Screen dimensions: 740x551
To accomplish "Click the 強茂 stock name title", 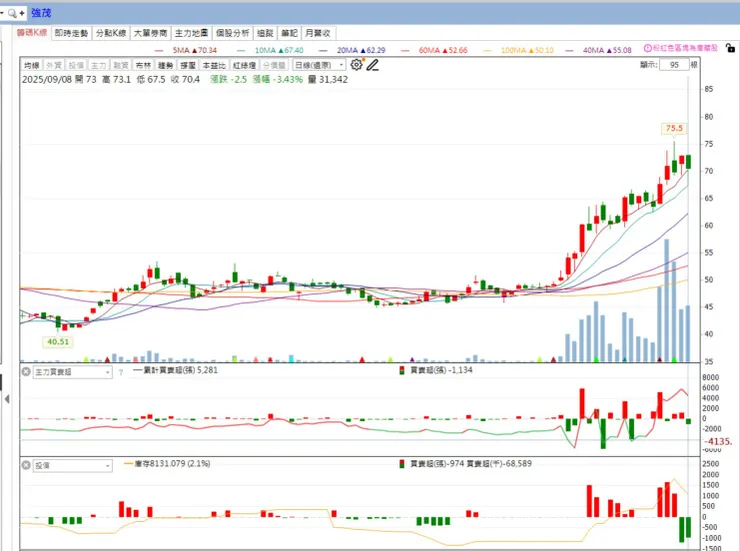I will [x=41, y=13].
